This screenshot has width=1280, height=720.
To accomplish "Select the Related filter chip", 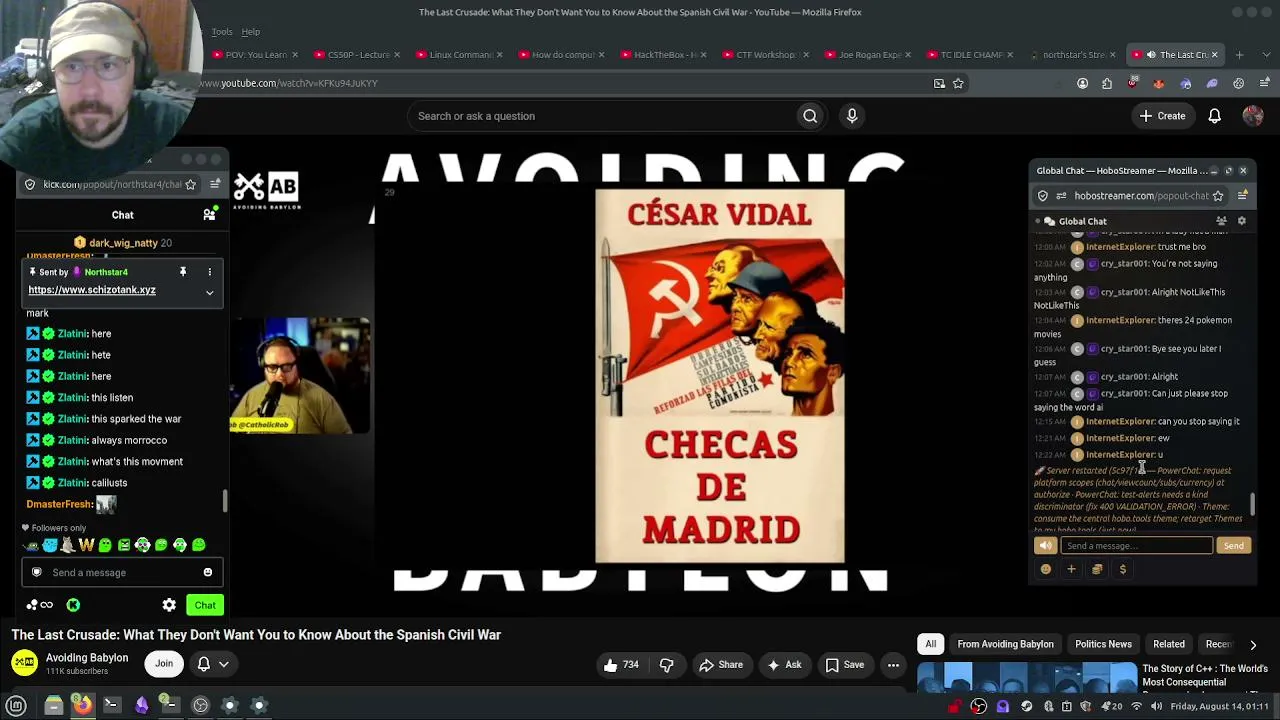I will pos(1169,645).
